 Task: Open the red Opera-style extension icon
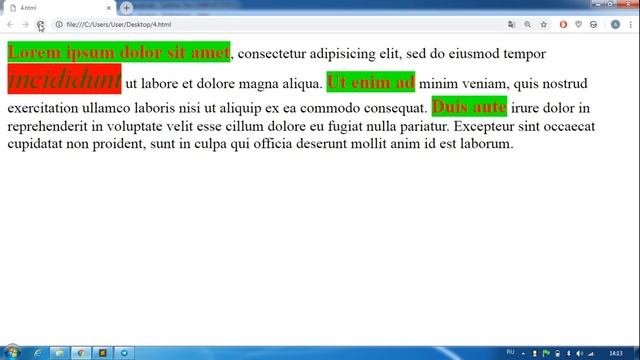(563, 24)
